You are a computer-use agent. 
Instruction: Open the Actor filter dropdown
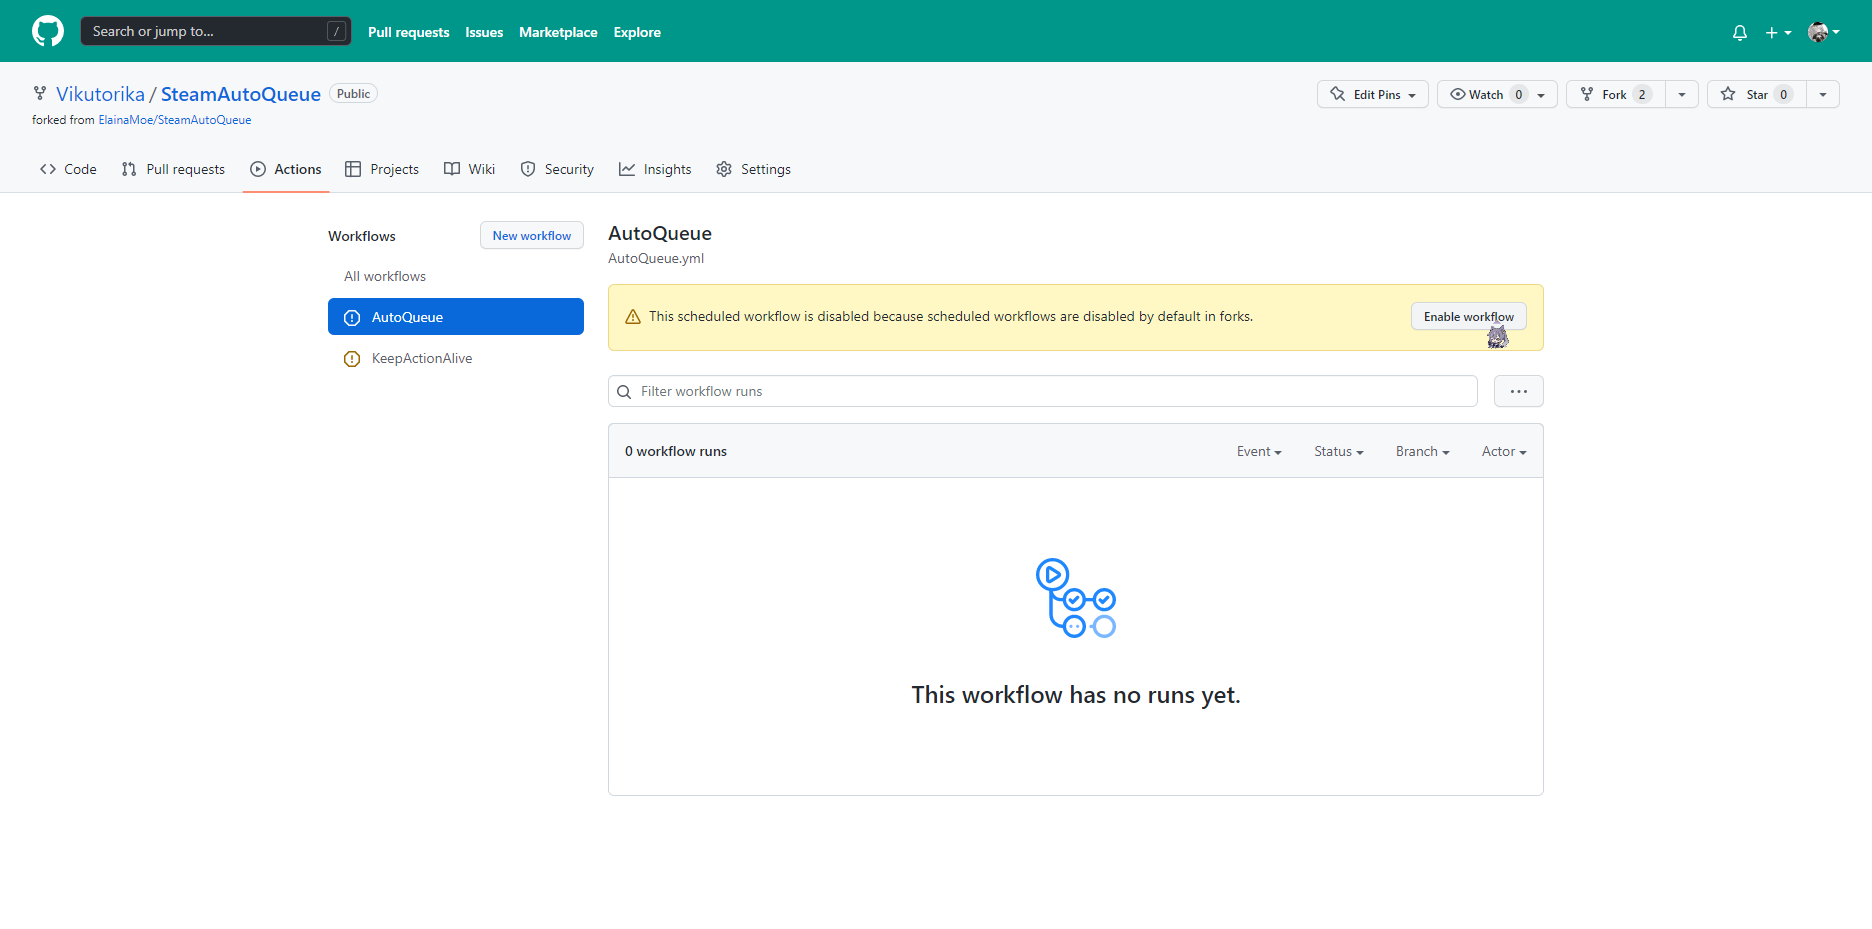[x=1503, y=452]
